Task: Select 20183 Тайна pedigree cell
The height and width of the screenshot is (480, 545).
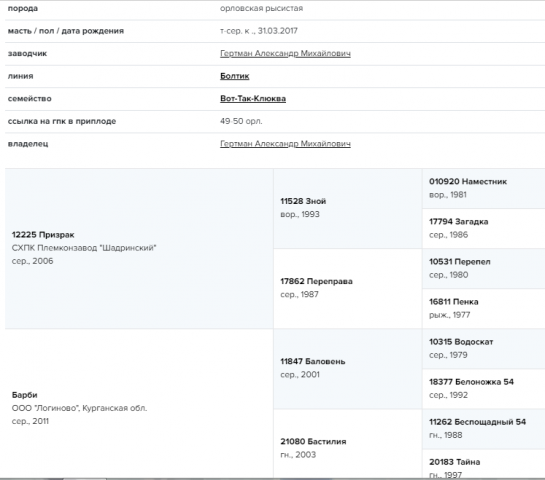Action: click(x=483, y=464)
